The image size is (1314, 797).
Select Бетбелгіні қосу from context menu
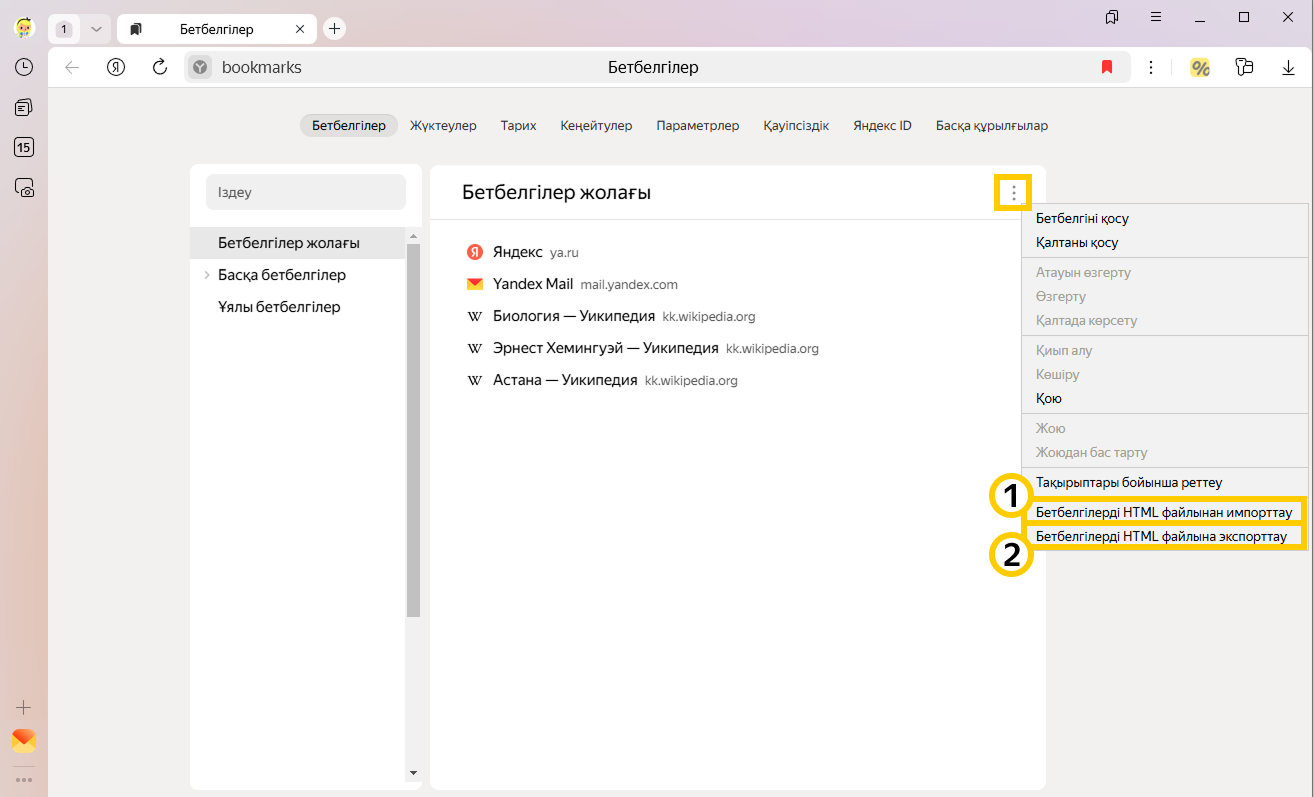[x=1082, y=218]
